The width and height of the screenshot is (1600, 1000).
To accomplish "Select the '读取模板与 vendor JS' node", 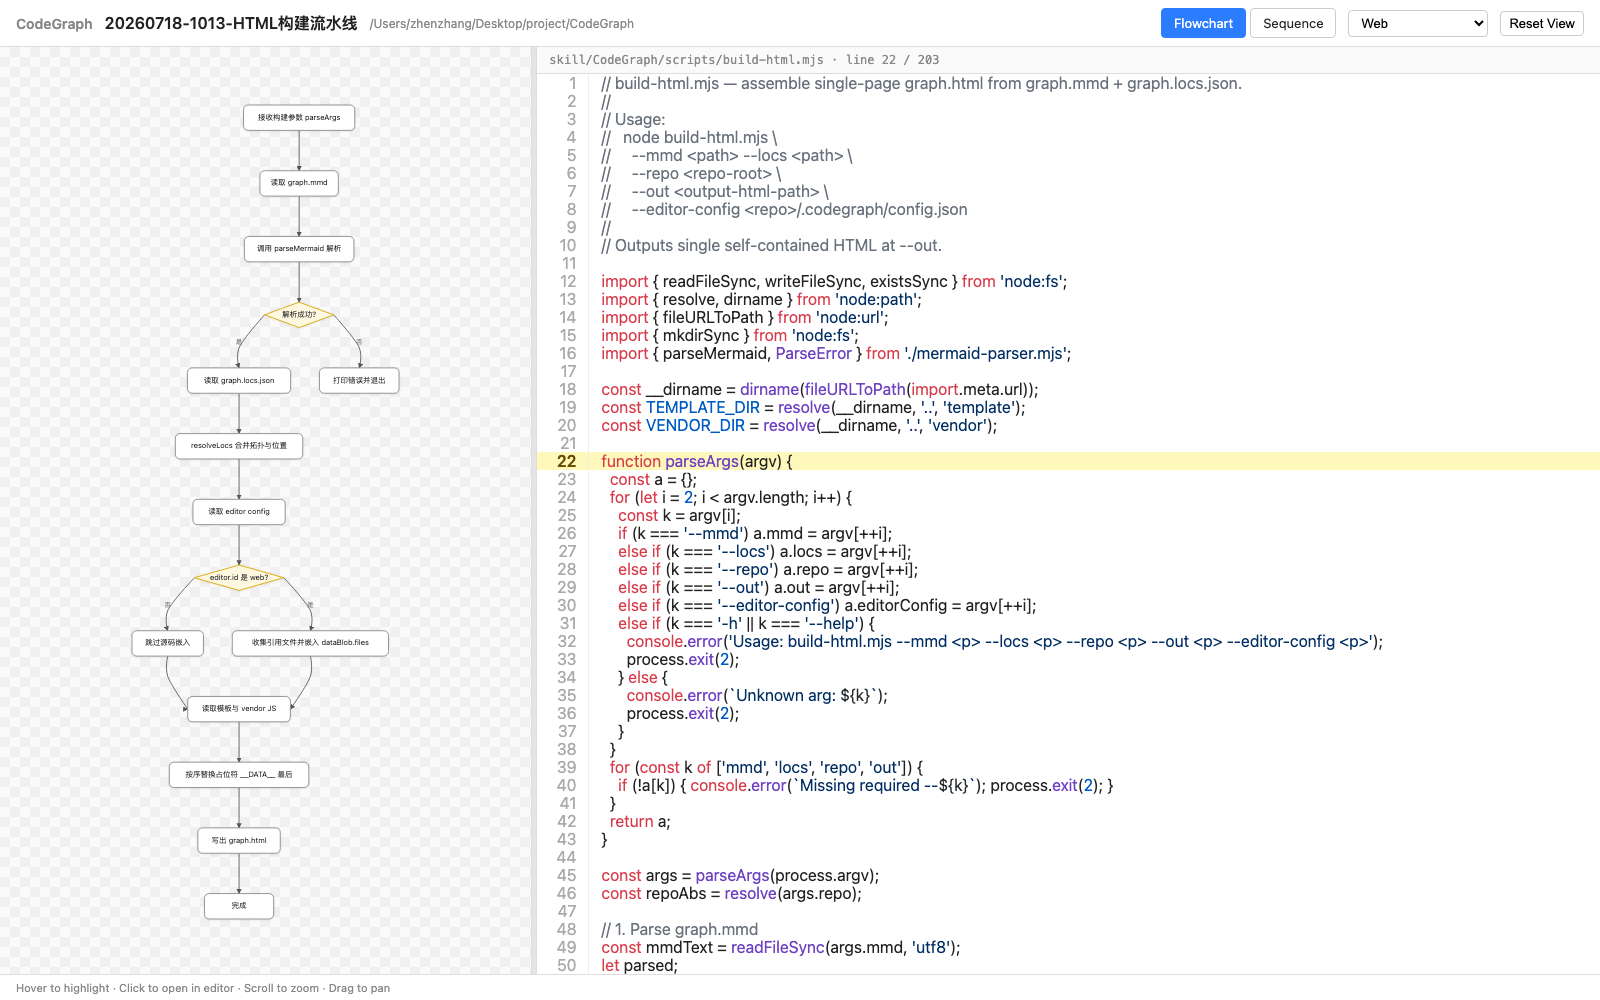I will pyautogui.click(x=239, y=709).
